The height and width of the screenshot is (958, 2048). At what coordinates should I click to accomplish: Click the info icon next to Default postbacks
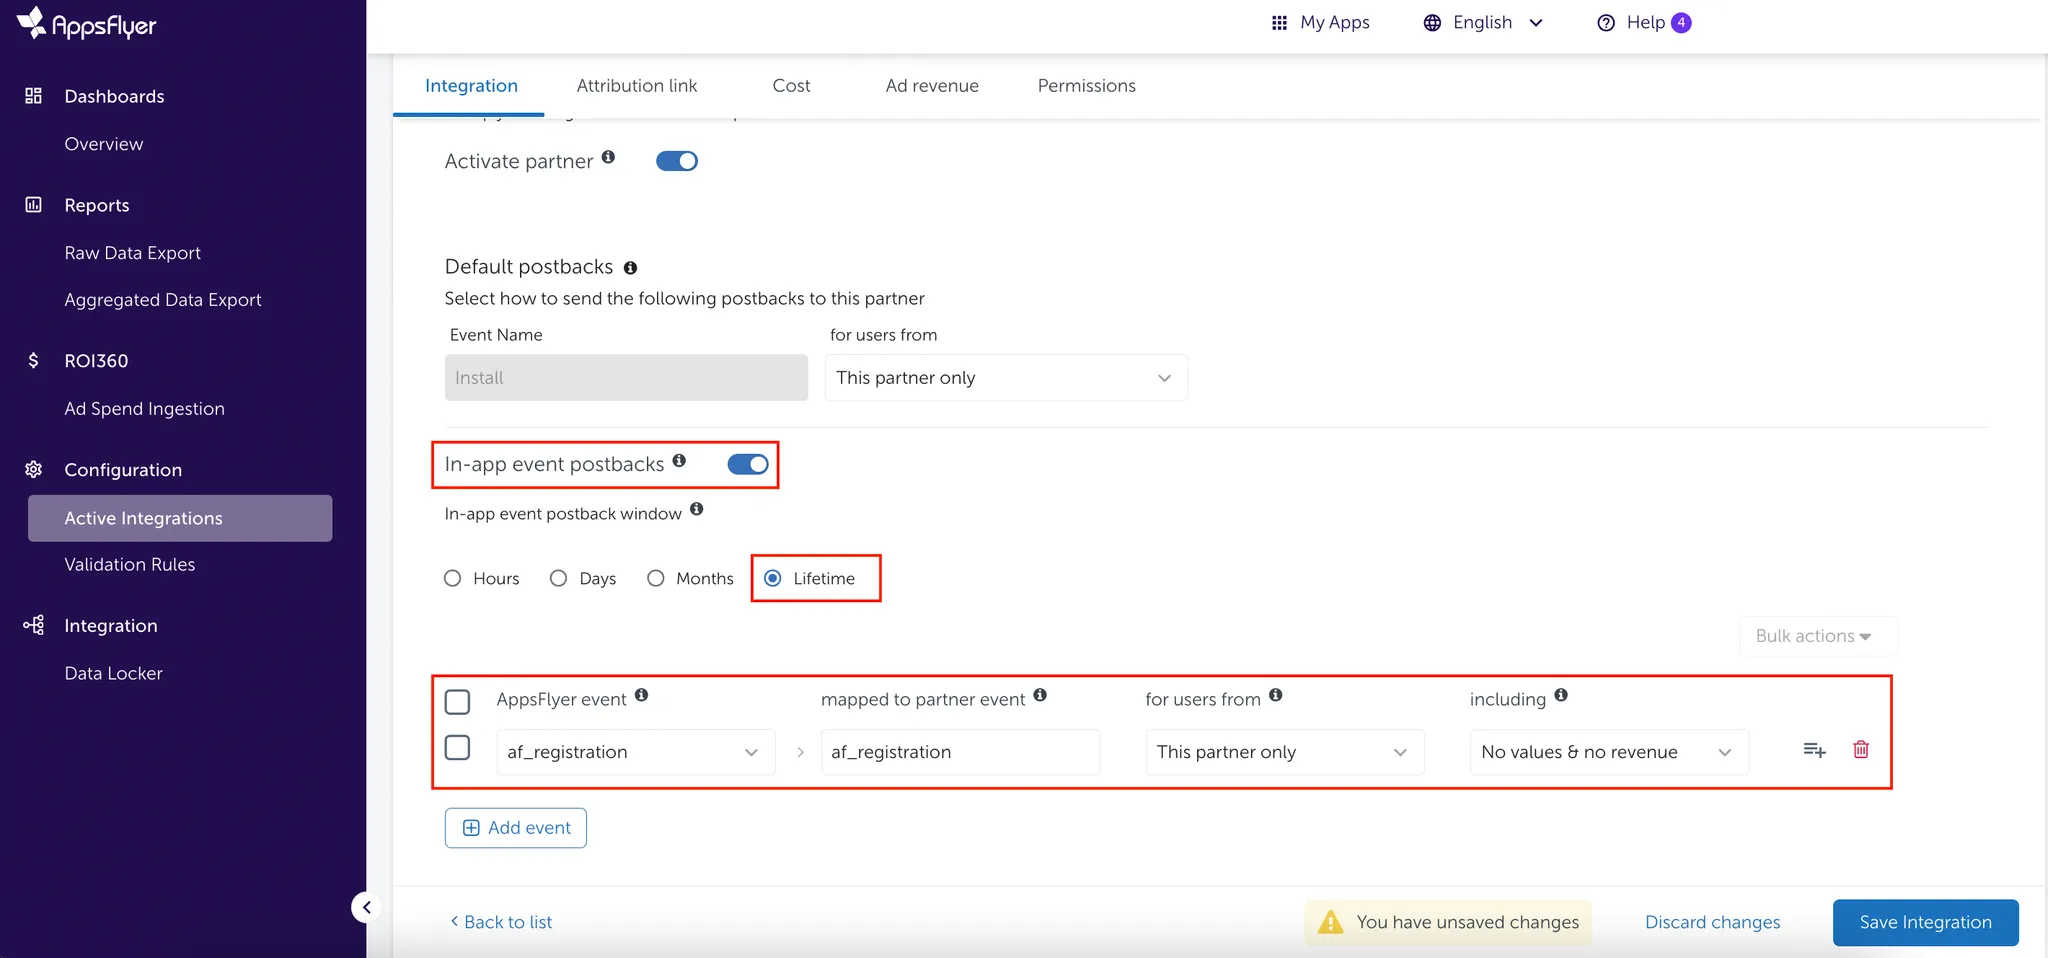[630, 268]
